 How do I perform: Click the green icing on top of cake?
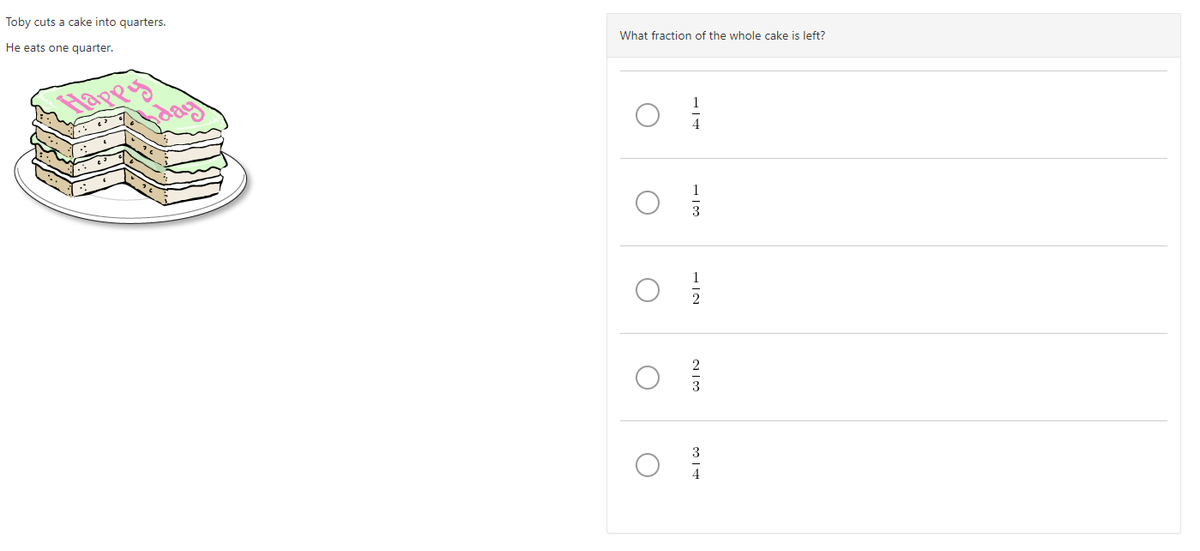click(x=60, y=98)
